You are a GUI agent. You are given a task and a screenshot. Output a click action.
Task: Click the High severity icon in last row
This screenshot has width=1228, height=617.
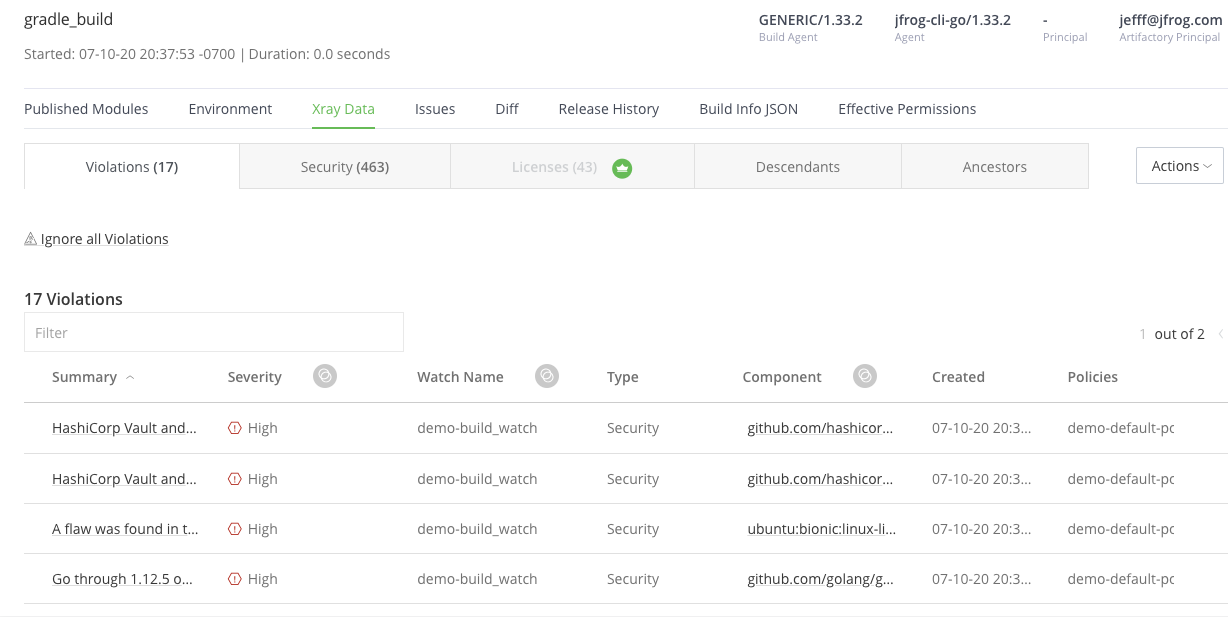235,579
